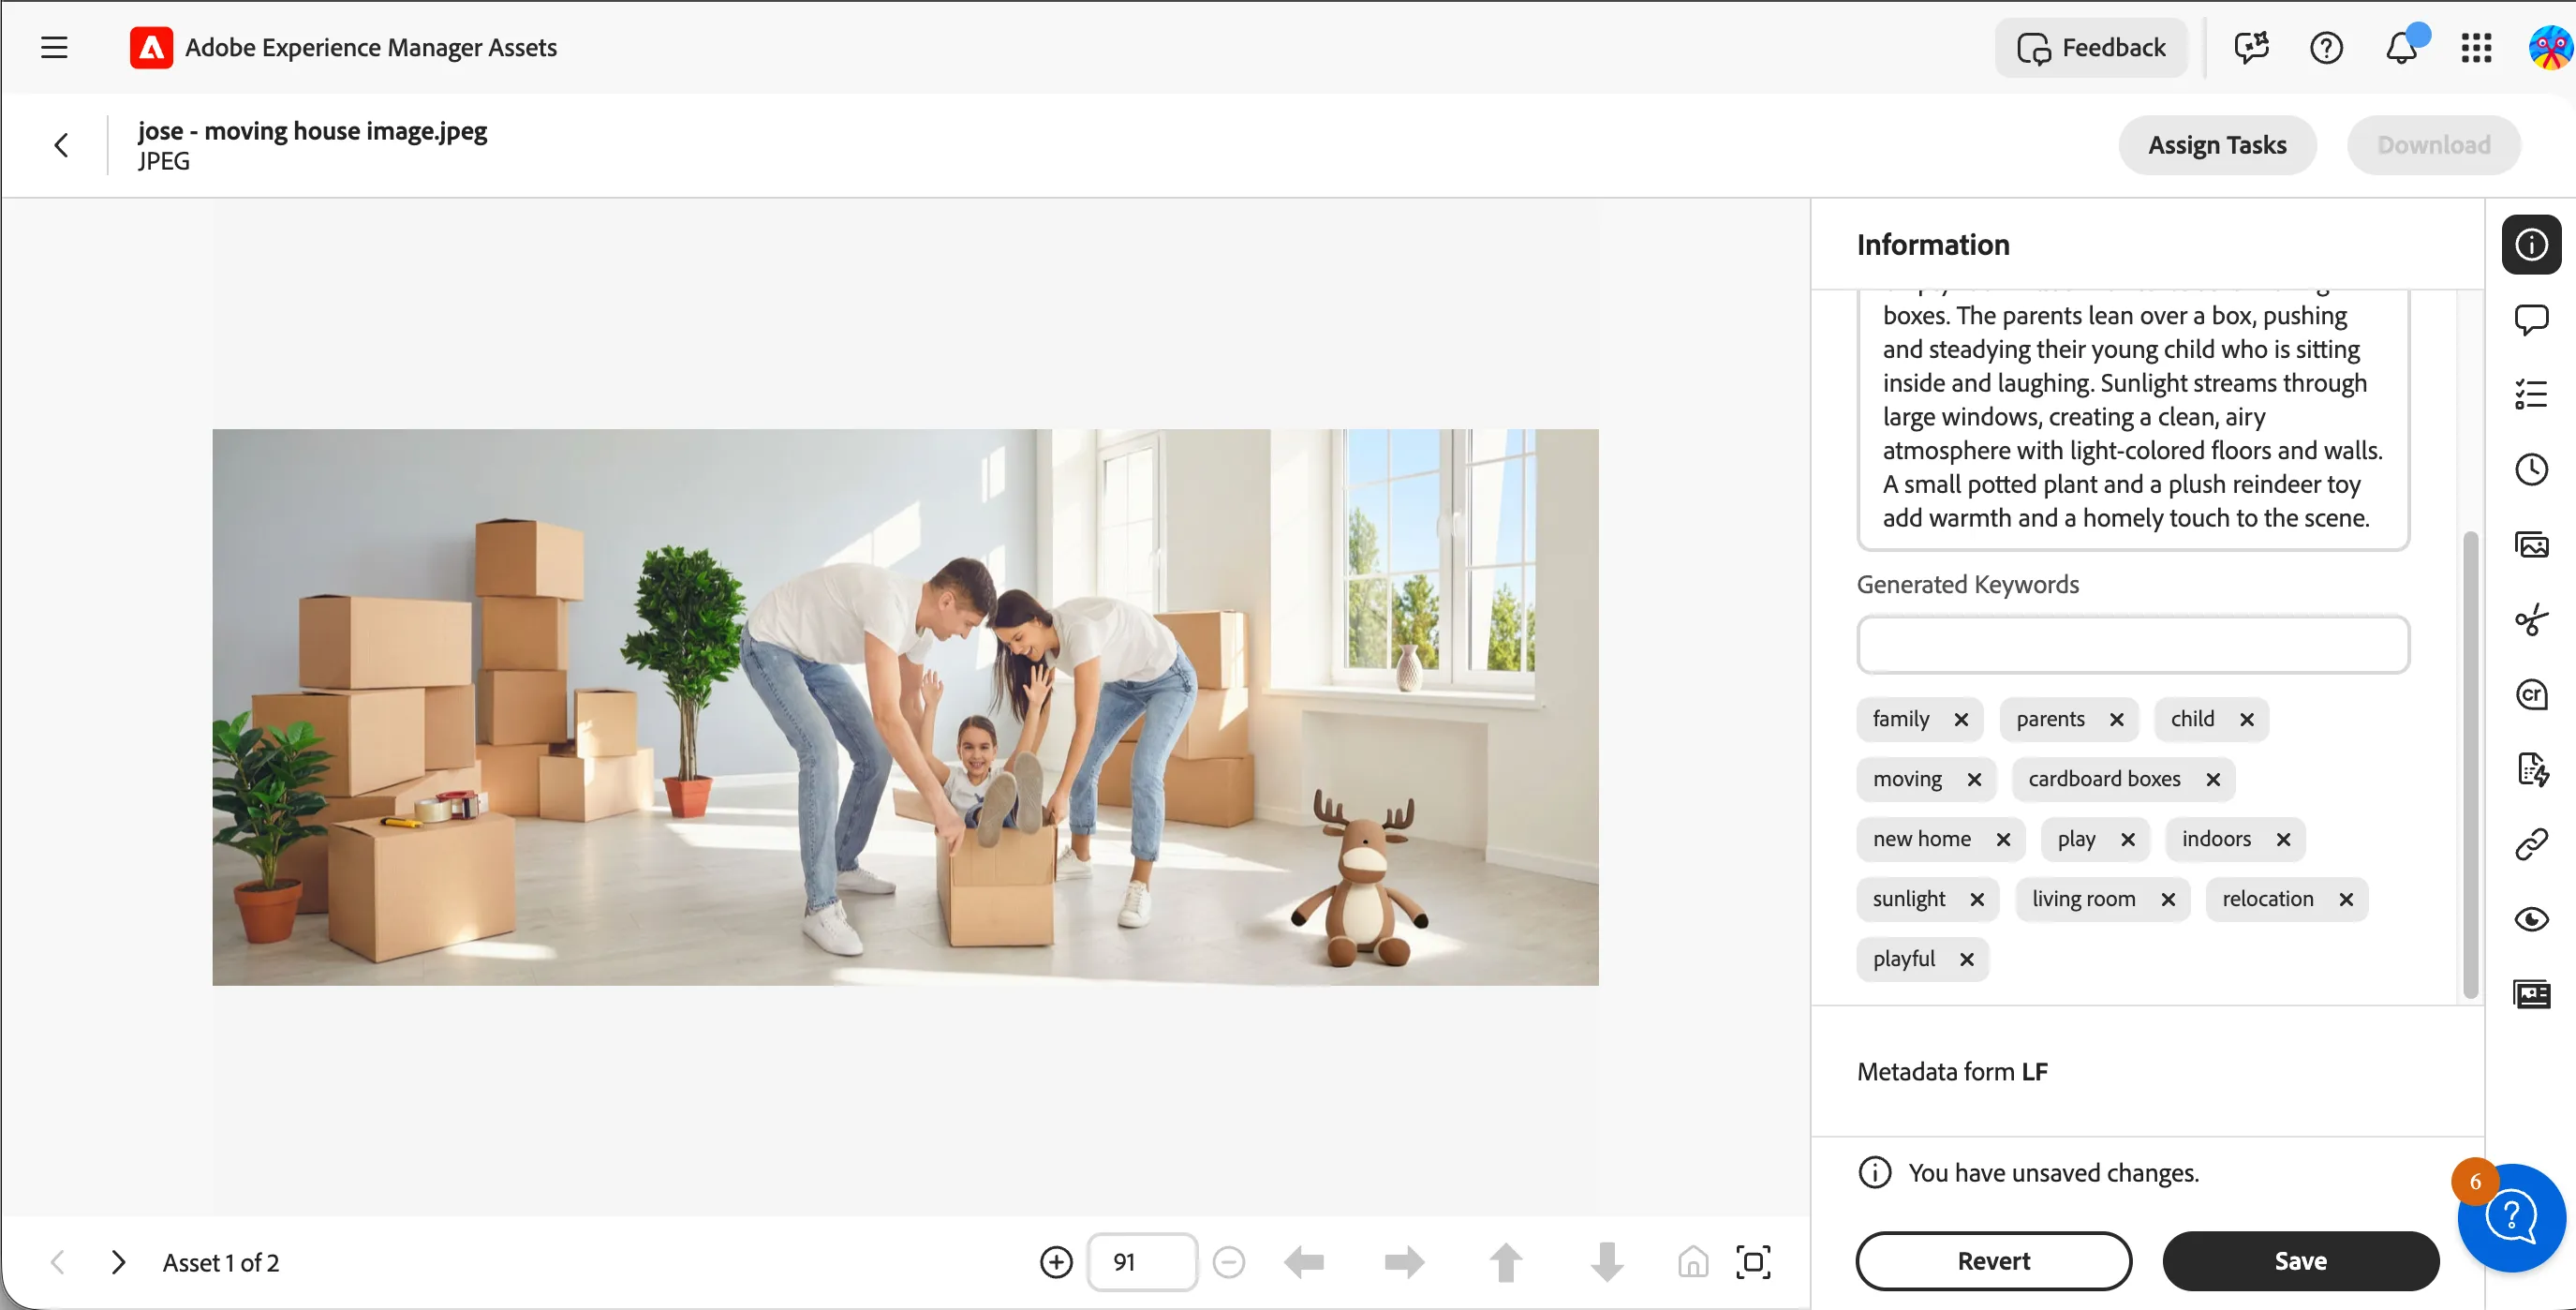Viewport: 2576px width, 1310px height.
Task: Click the zoom in plus icon
Action: pos(1056,1262)
